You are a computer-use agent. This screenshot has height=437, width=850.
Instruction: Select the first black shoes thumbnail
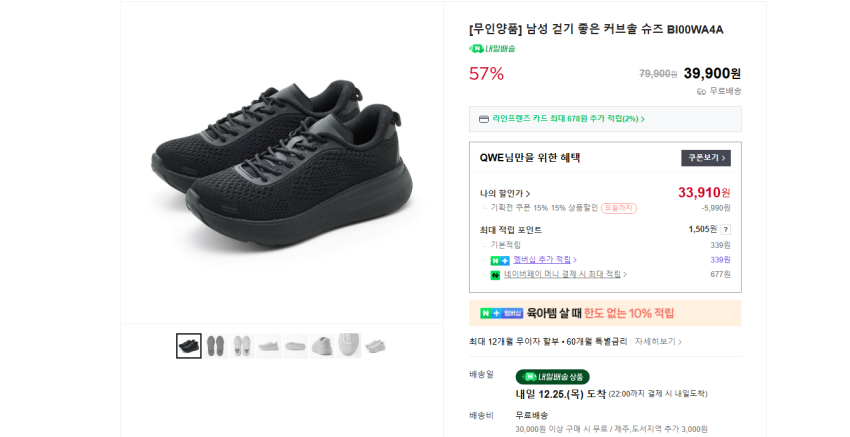pyautogui.click(x=189, y=346)
